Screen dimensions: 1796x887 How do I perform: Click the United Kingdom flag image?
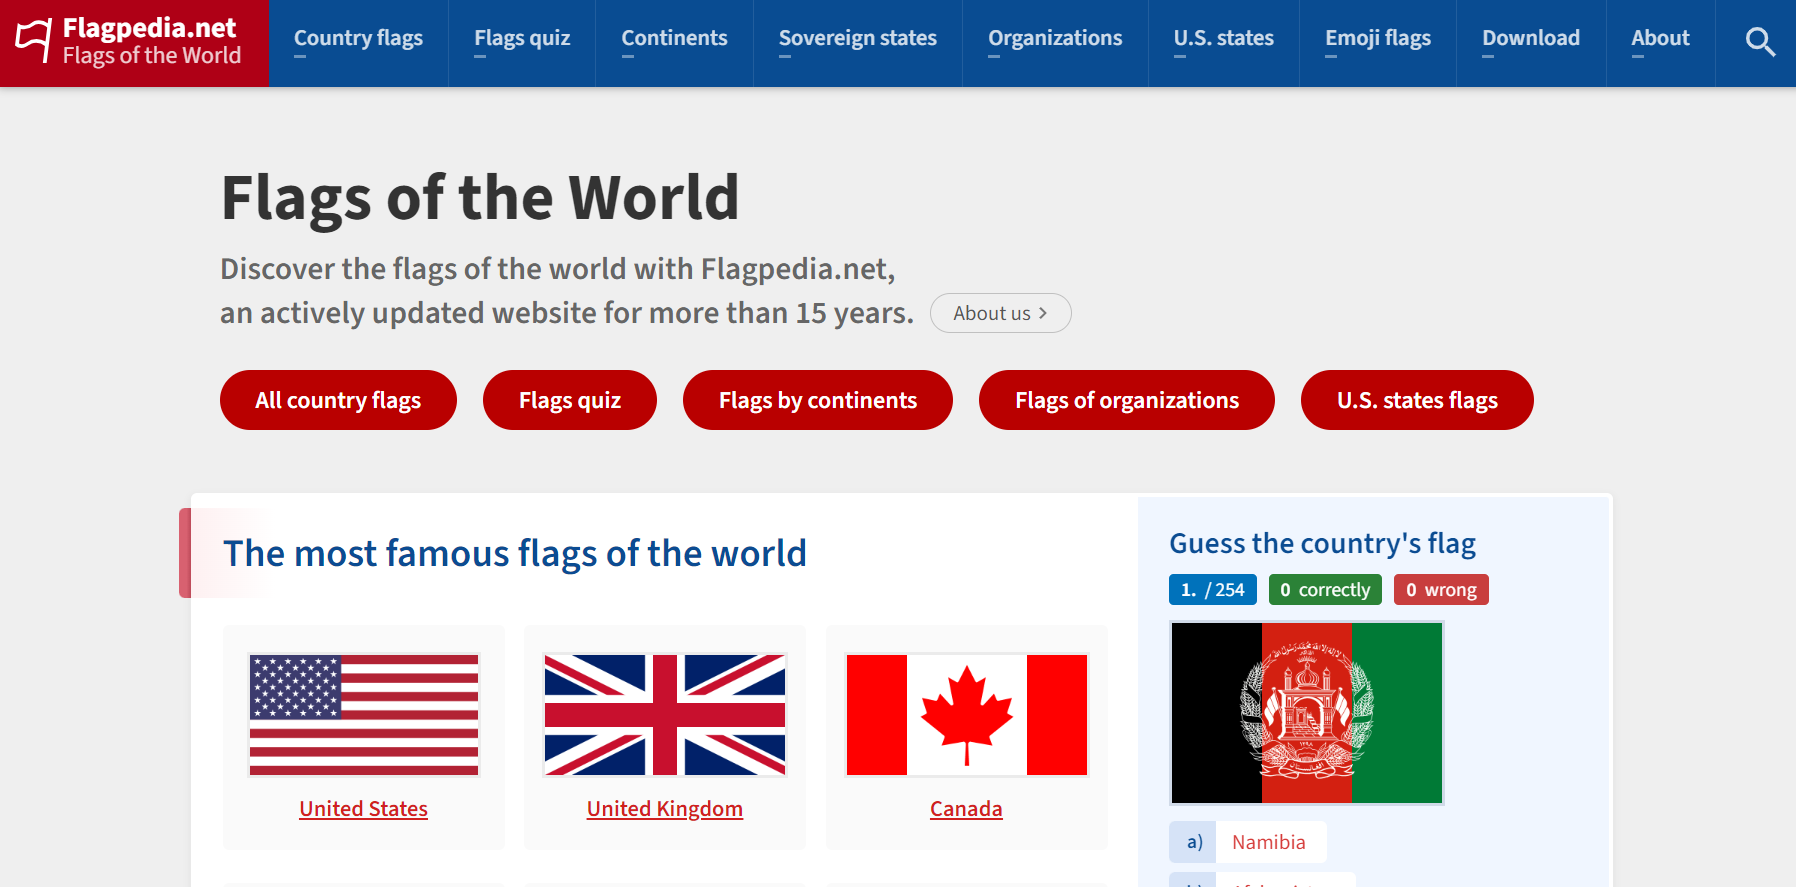click(x=665, y=715)
